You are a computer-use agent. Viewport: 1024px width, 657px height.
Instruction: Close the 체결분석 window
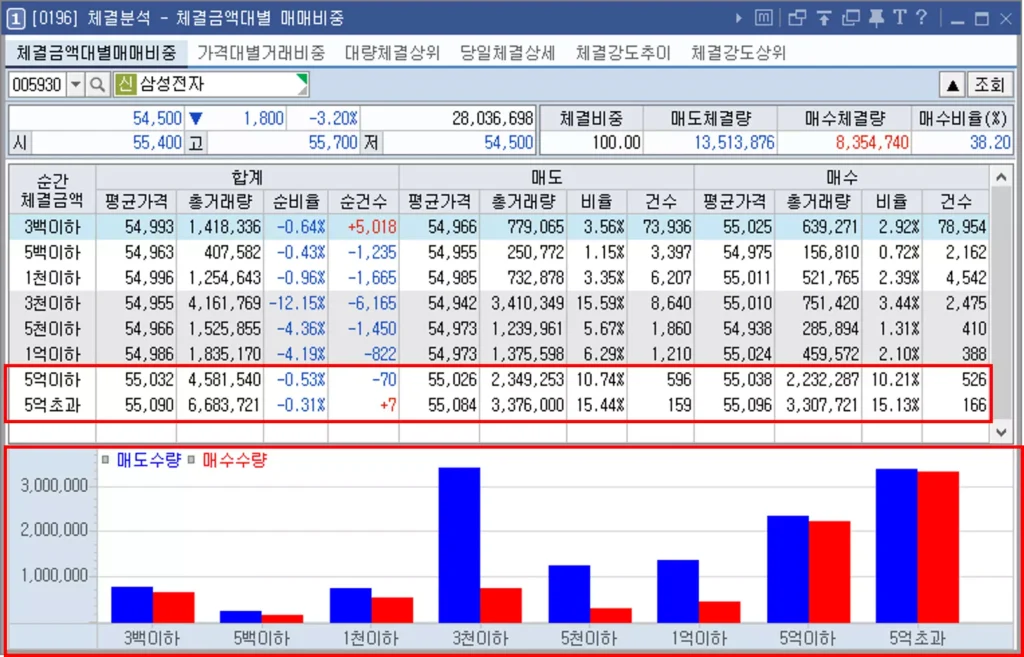[x=1006, y=18]
